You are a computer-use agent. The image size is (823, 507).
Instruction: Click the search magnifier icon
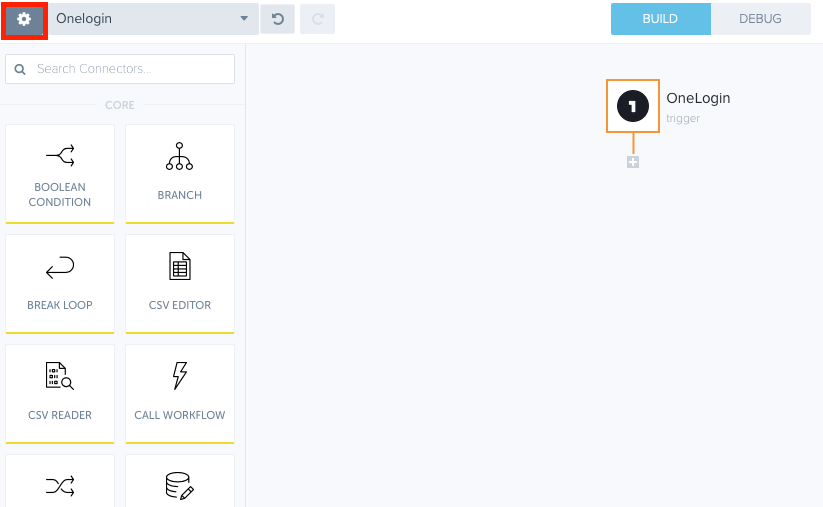pyautogui.click(x=20, y=69)
